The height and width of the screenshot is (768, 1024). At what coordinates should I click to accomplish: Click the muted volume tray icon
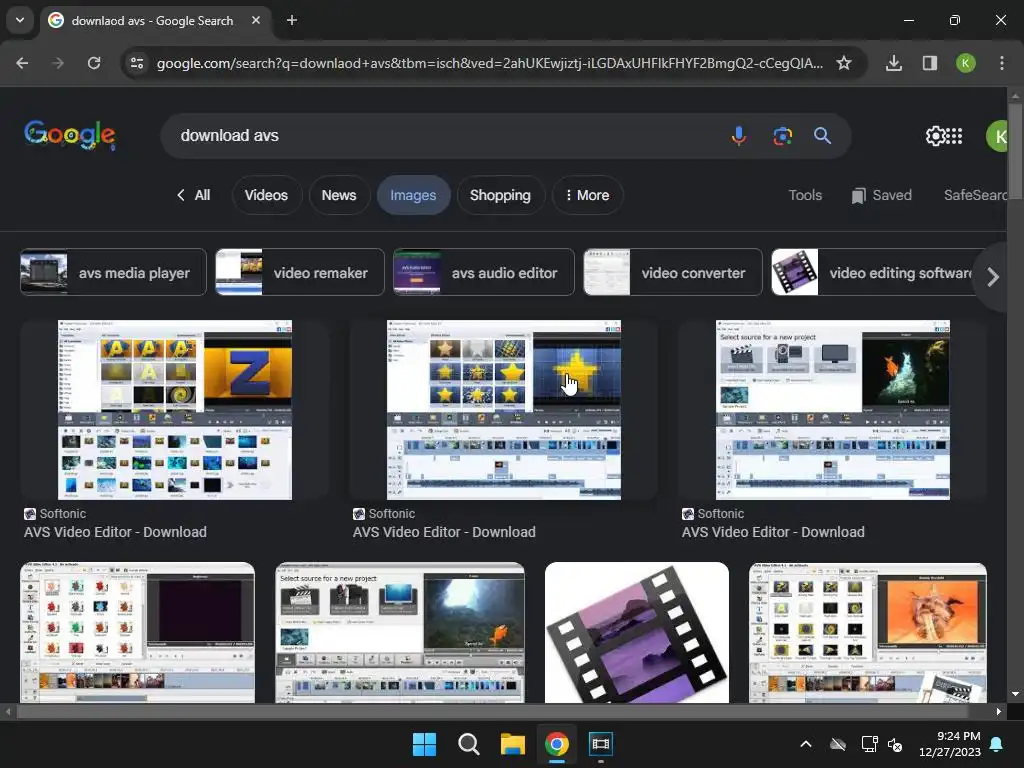click(895, 744)
